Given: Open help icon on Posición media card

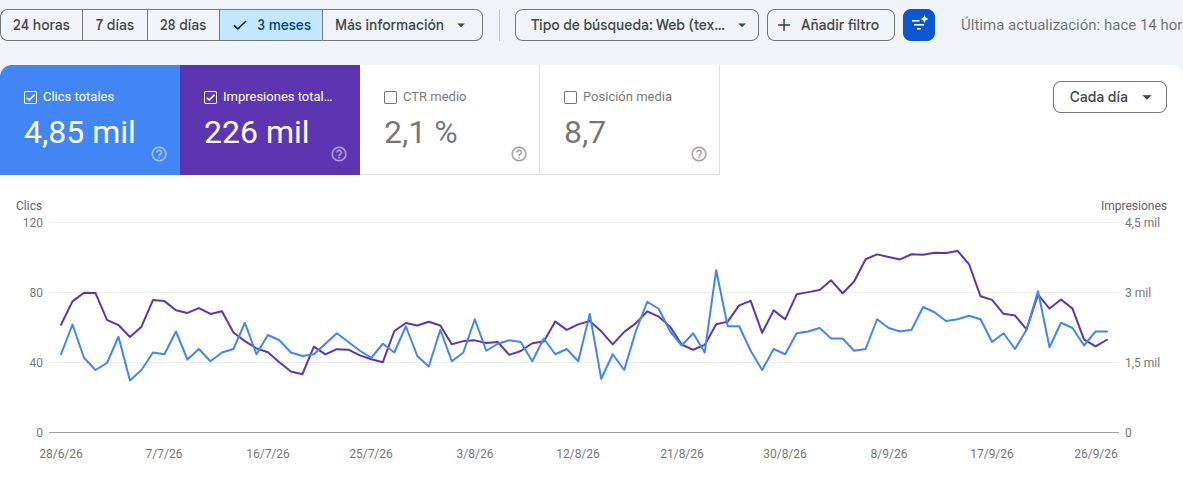Looking at the screenshot, I should [699, 154].
